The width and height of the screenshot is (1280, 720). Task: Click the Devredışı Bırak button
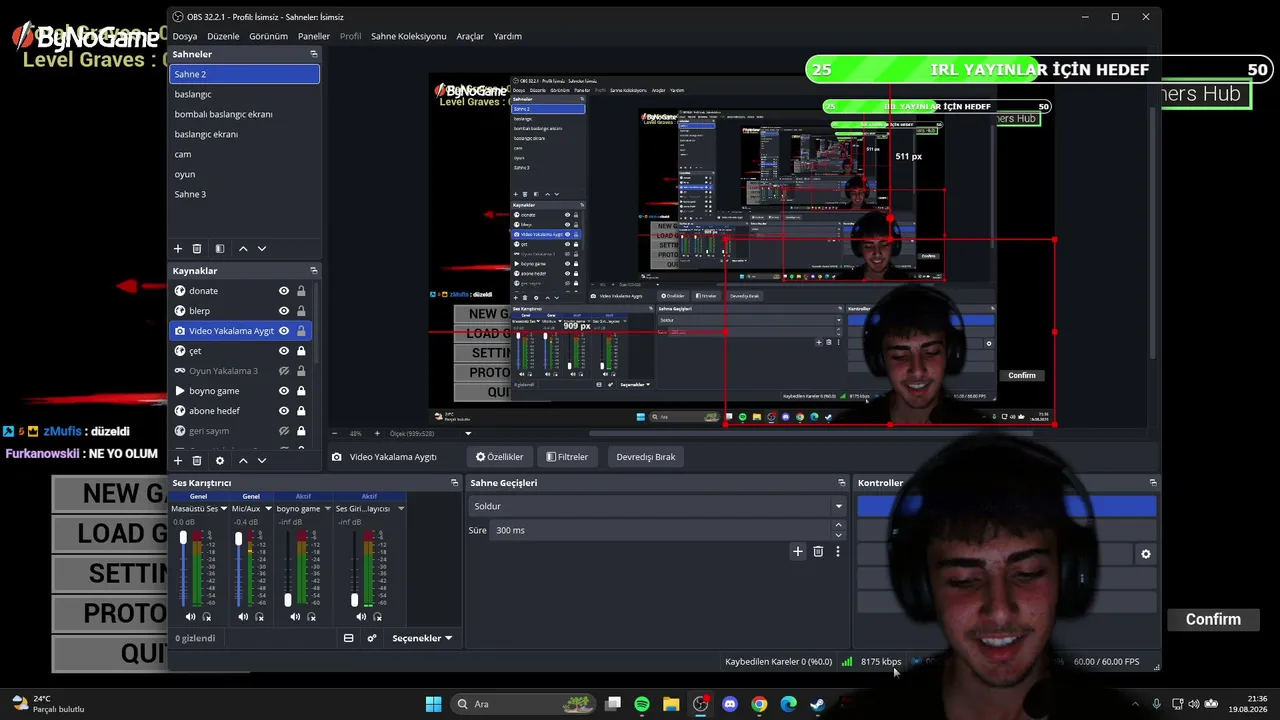point(646,457)
